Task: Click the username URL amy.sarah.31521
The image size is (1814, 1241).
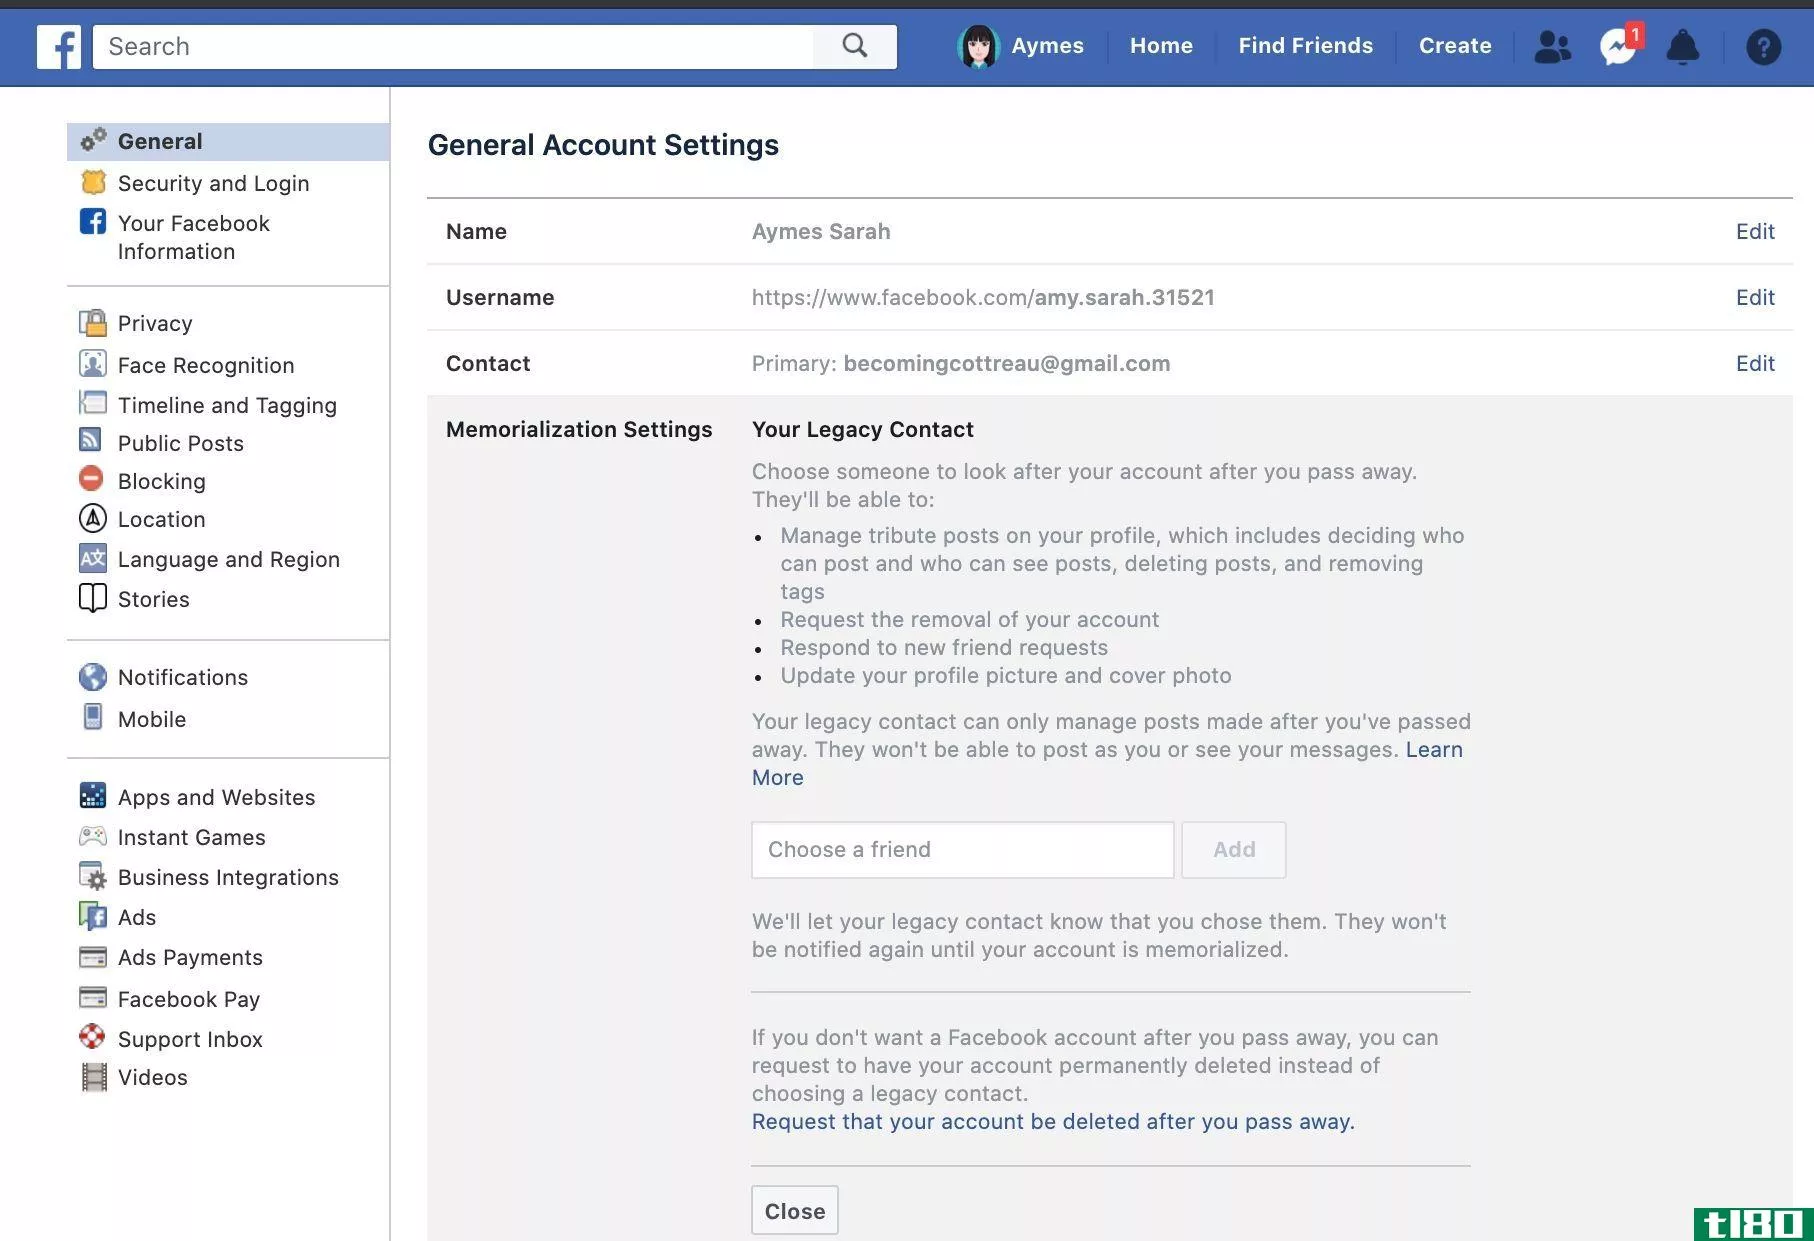Action: click(x=983, y=297)
